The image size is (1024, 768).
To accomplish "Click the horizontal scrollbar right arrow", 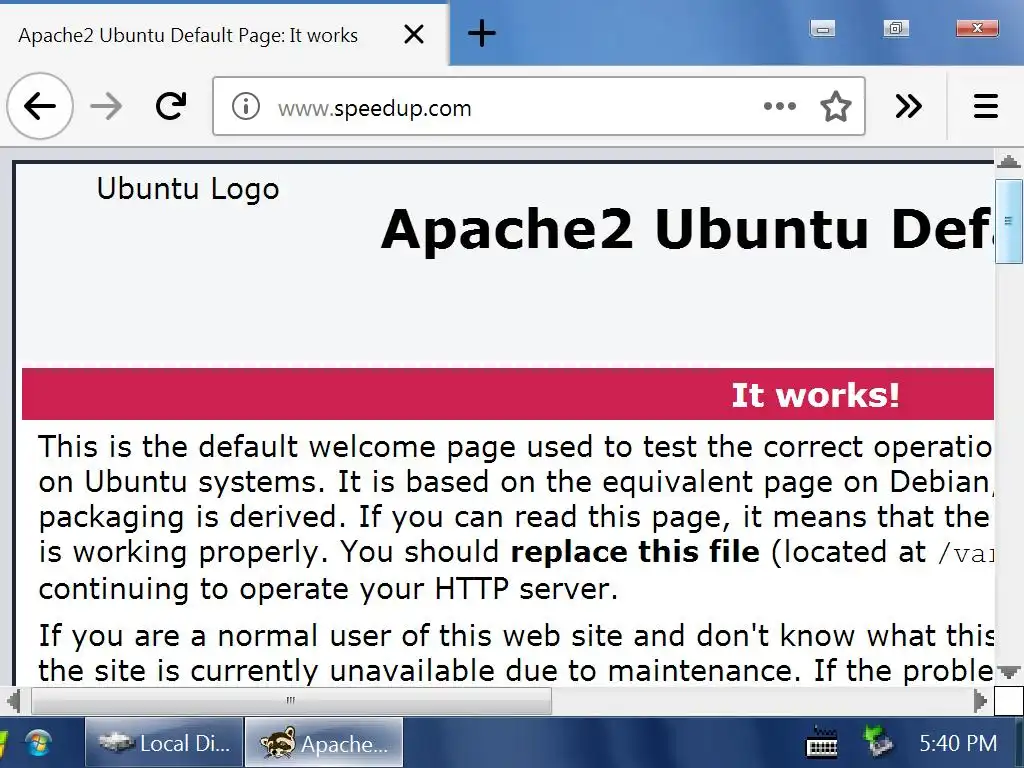I will 980,701.
